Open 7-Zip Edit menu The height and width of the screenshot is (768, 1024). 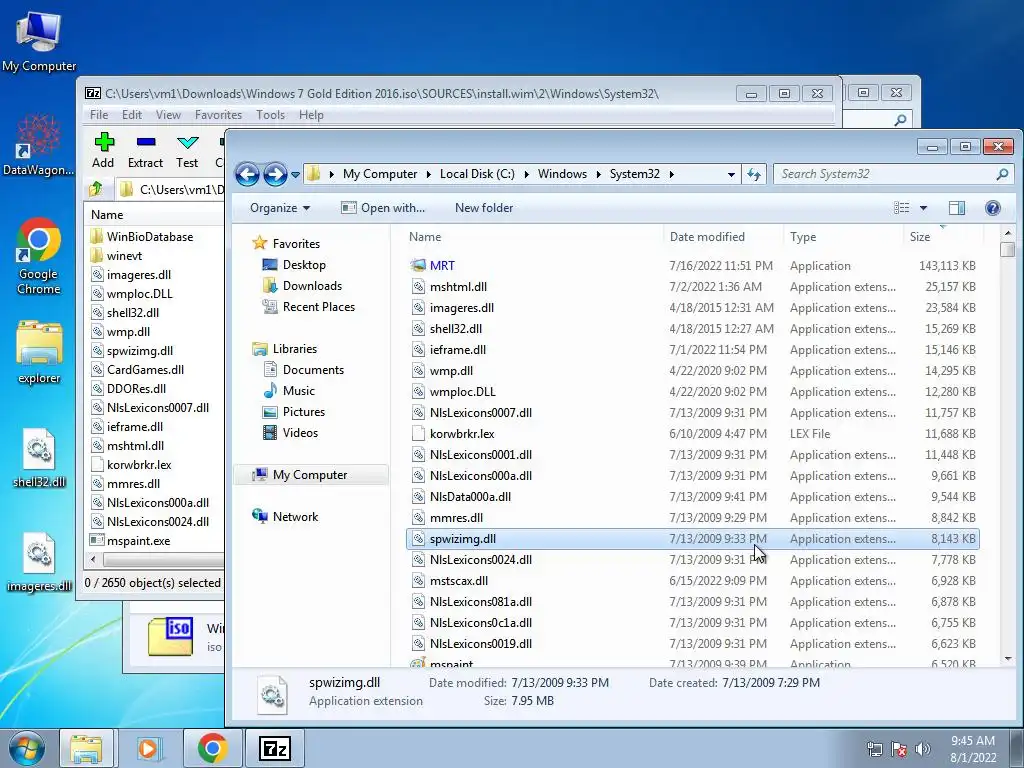pos(131,115)
